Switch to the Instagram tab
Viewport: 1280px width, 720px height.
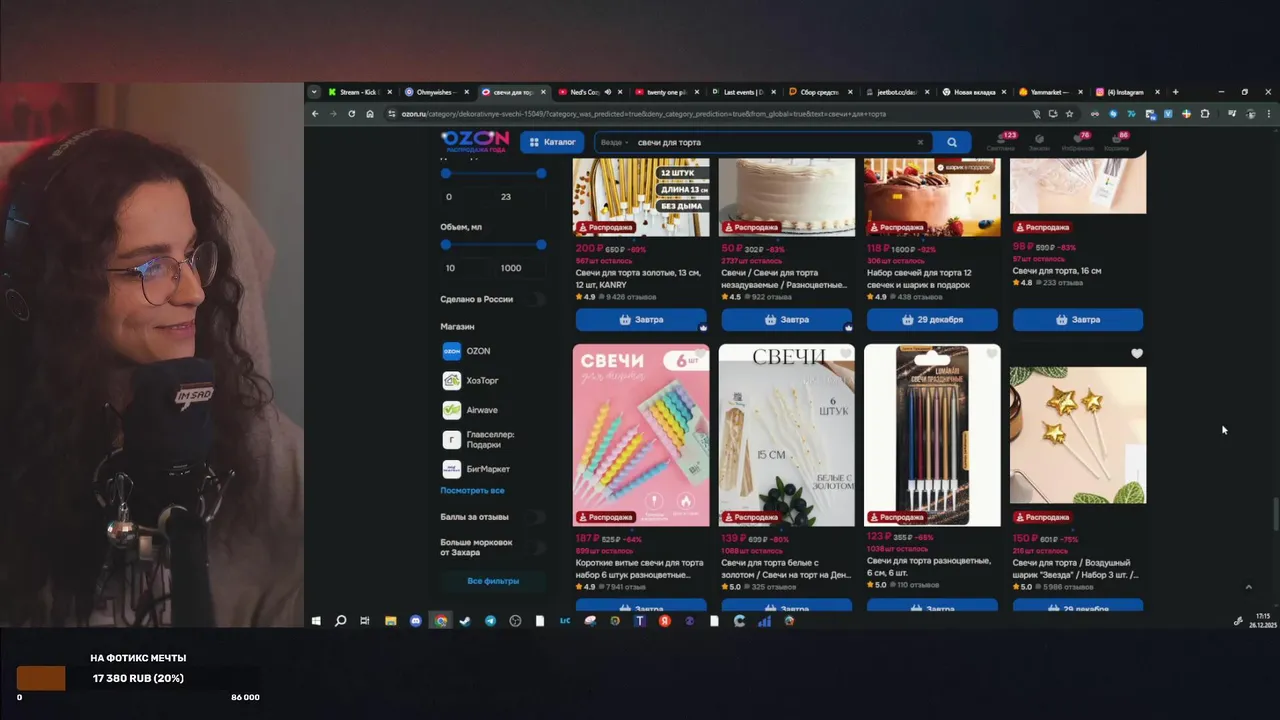pyautogui.click(x=1127, y=92)
